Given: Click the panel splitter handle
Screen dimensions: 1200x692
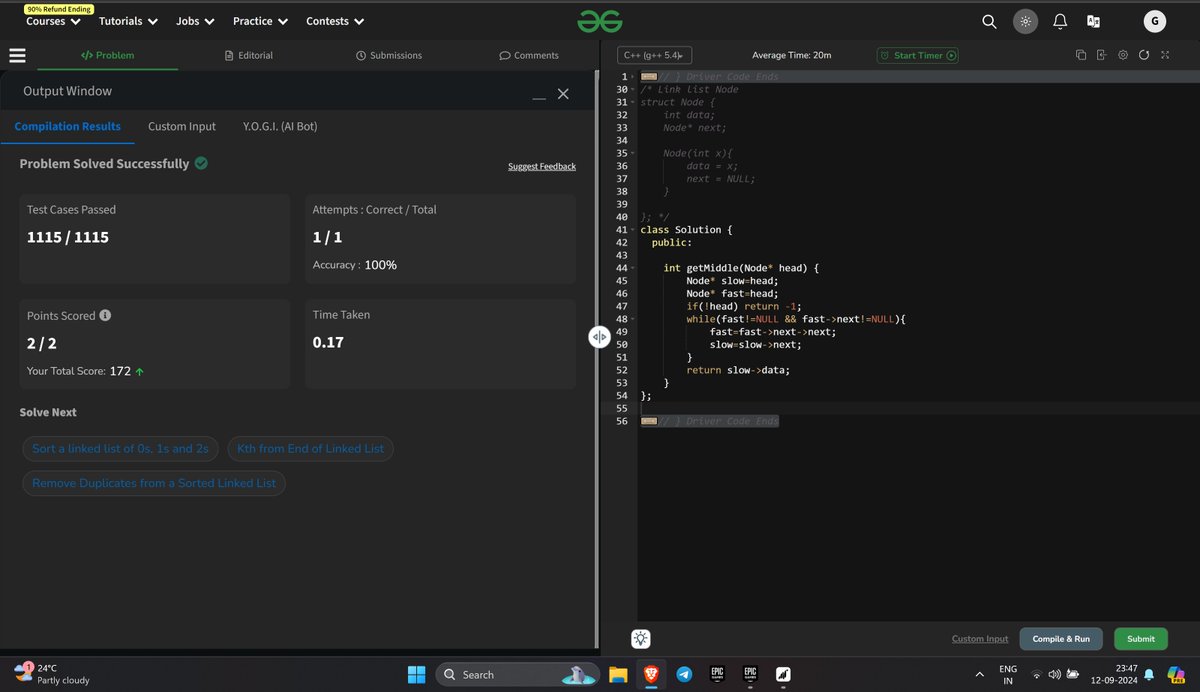Looking at the screenshot, I should coord(599,337).
